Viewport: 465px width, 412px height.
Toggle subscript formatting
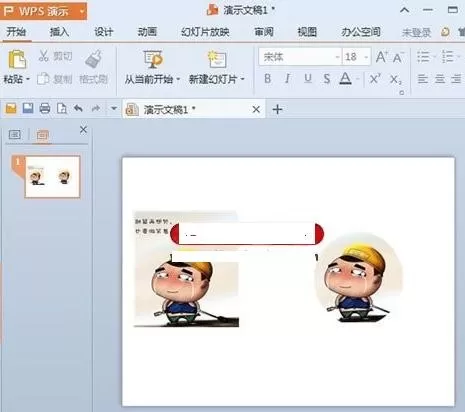tap(396, 79)
